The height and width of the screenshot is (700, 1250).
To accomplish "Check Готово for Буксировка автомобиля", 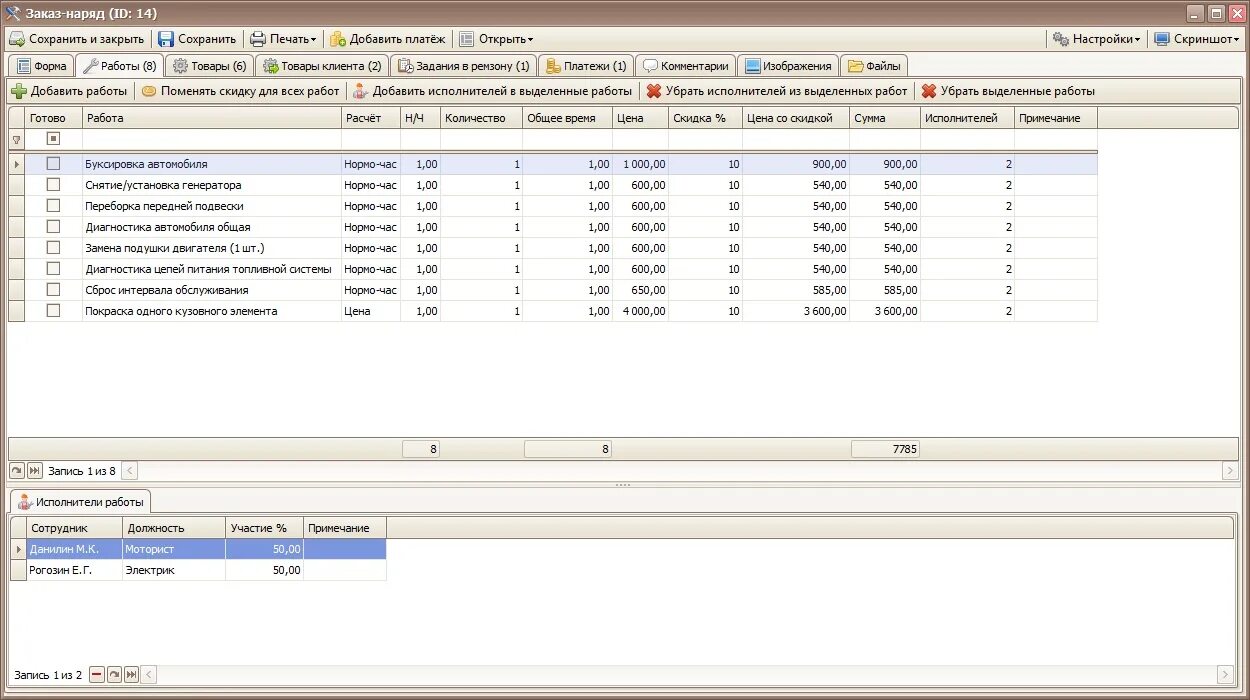I will point(54,163).
